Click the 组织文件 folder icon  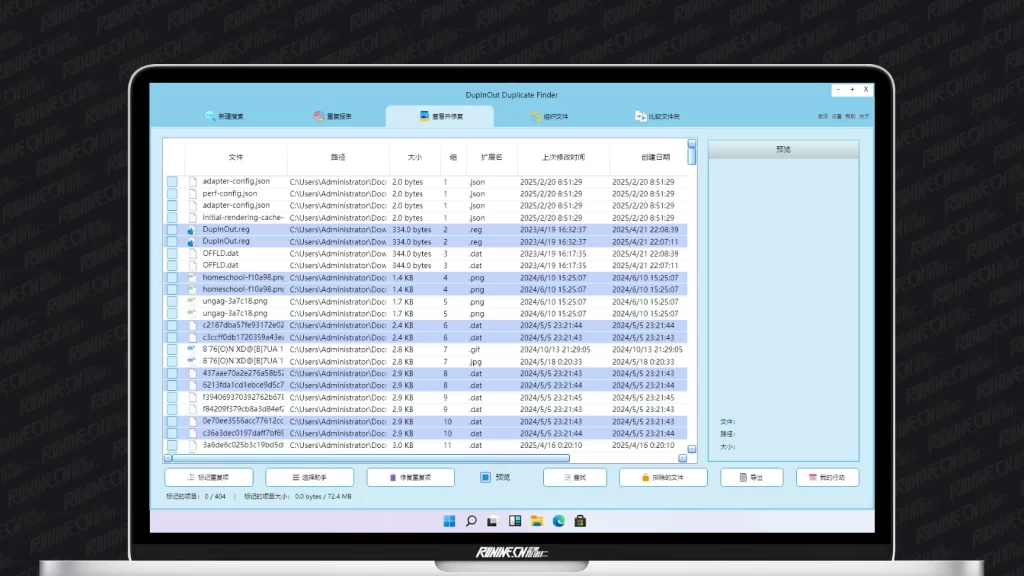536,117
